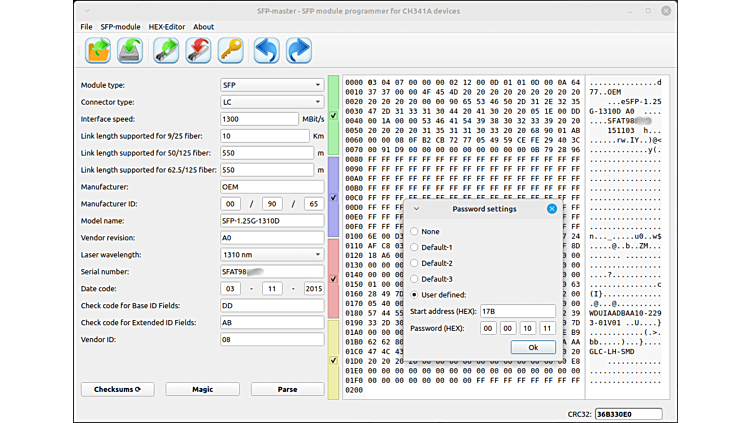Click the Start address (HEX) input field
752x423 pixels.
pos(517,311)
